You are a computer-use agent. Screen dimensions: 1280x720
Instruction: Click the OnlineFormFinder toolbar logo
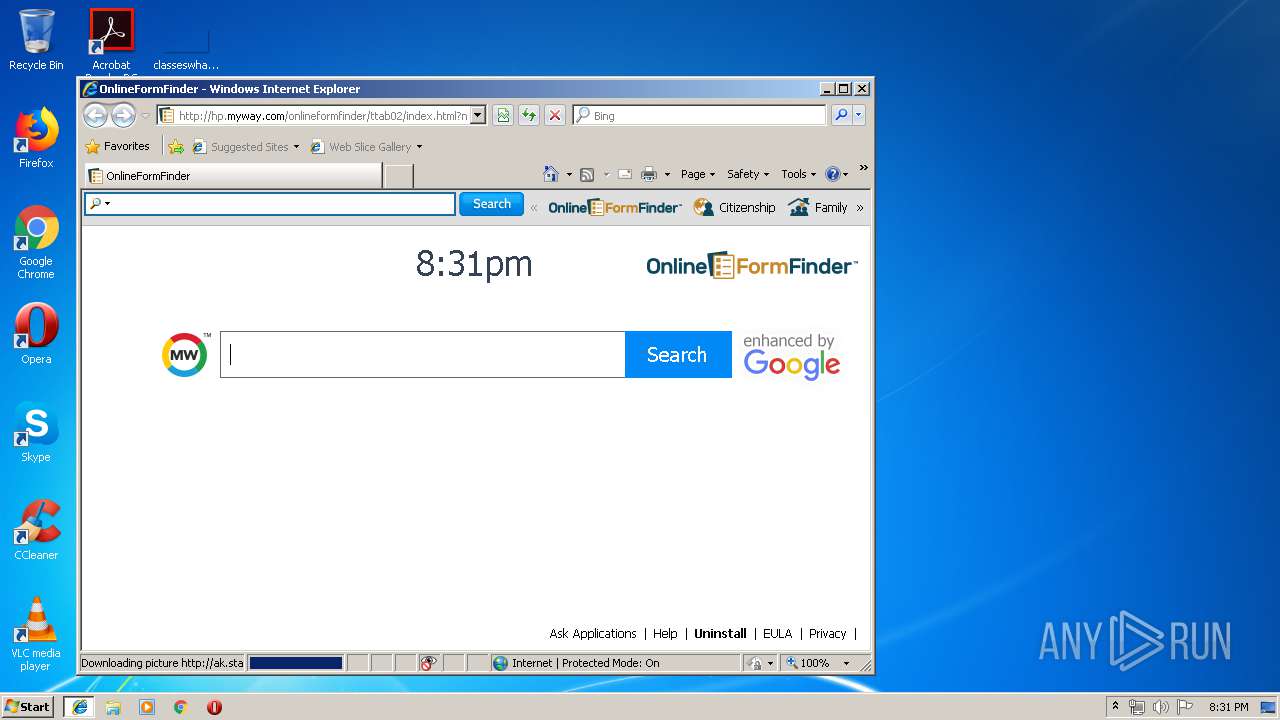614,208
